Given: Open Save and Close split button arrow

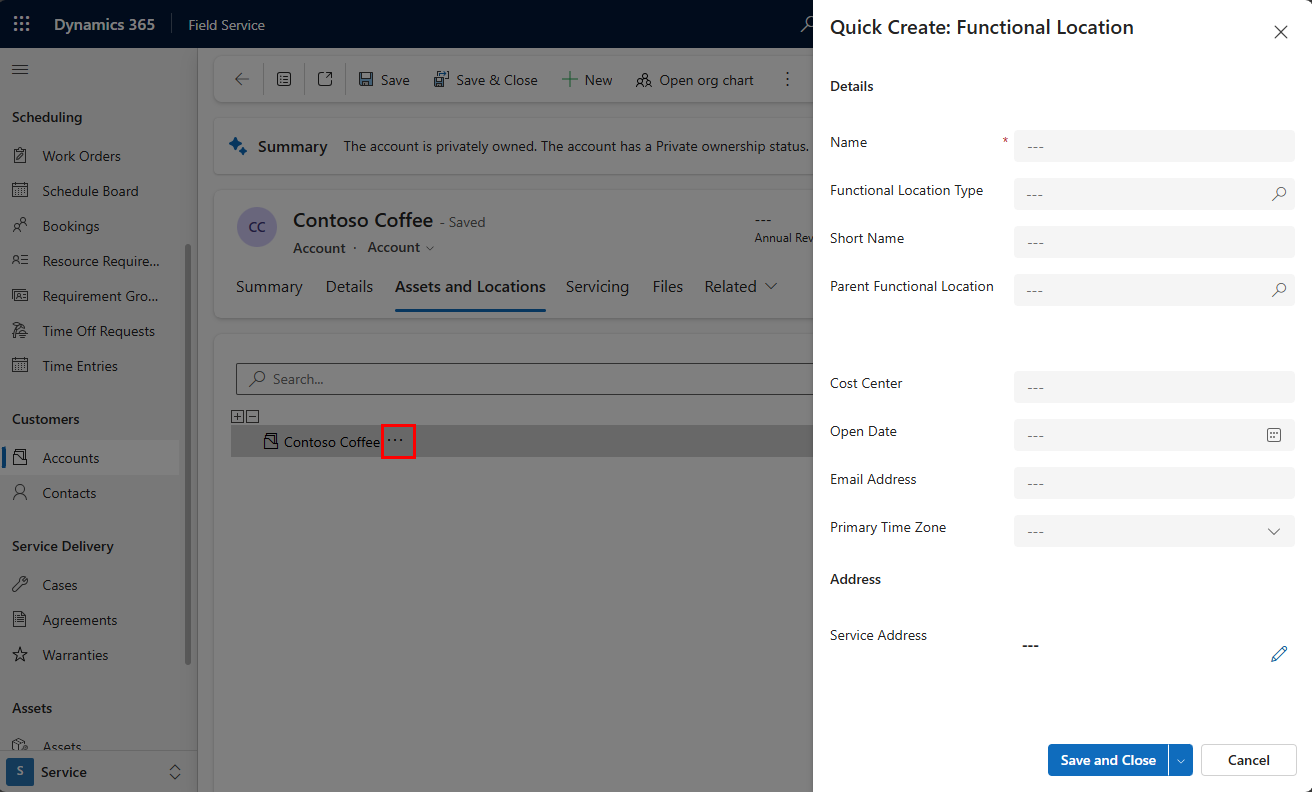Looking at the screenshot, I should pos(1180,760).
